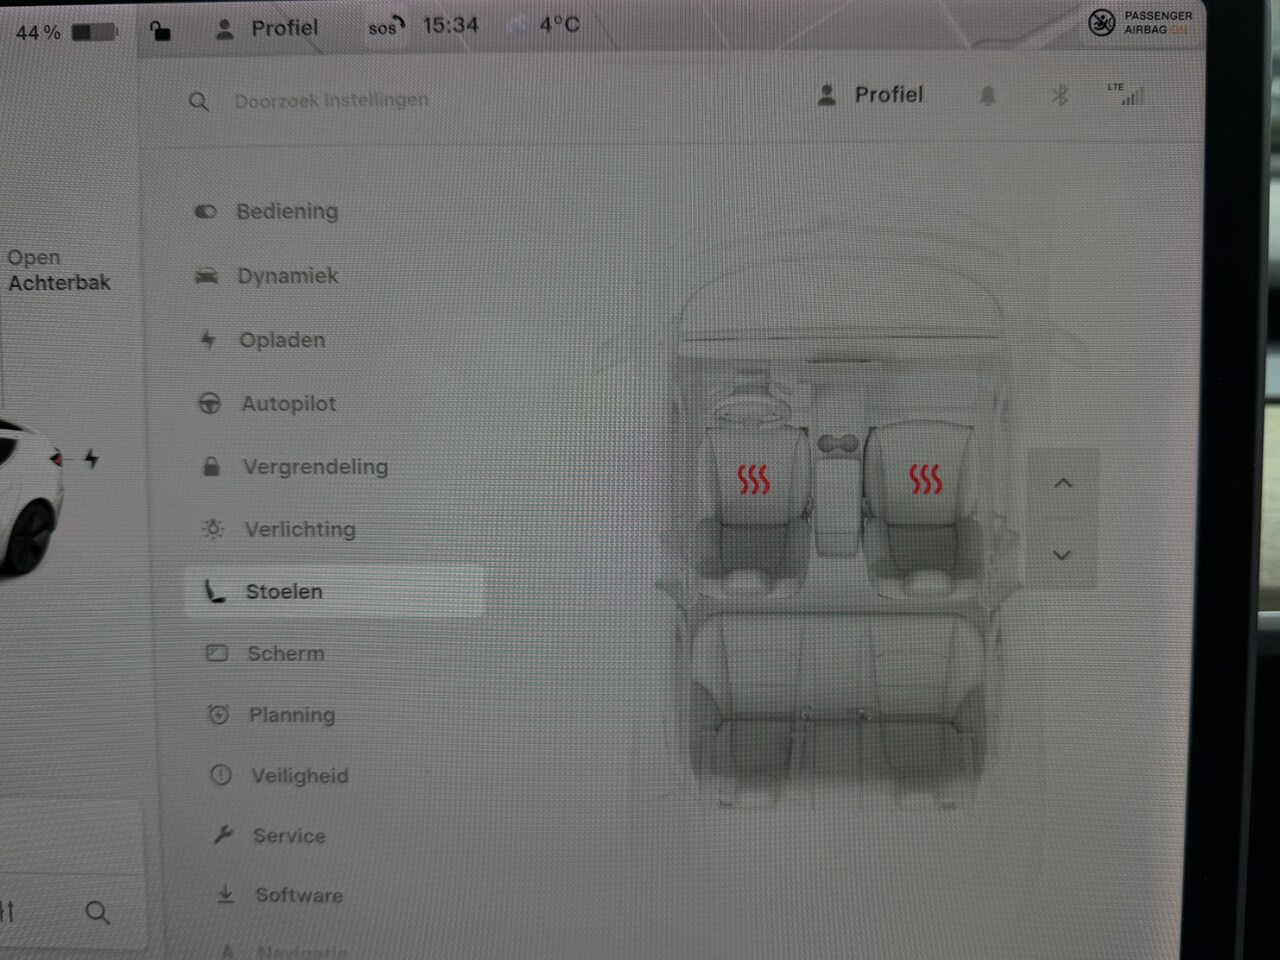This screenshot has height=960, width=1280.
Task: Tap the Profiel button in settings header
Action: pos(870,95)
